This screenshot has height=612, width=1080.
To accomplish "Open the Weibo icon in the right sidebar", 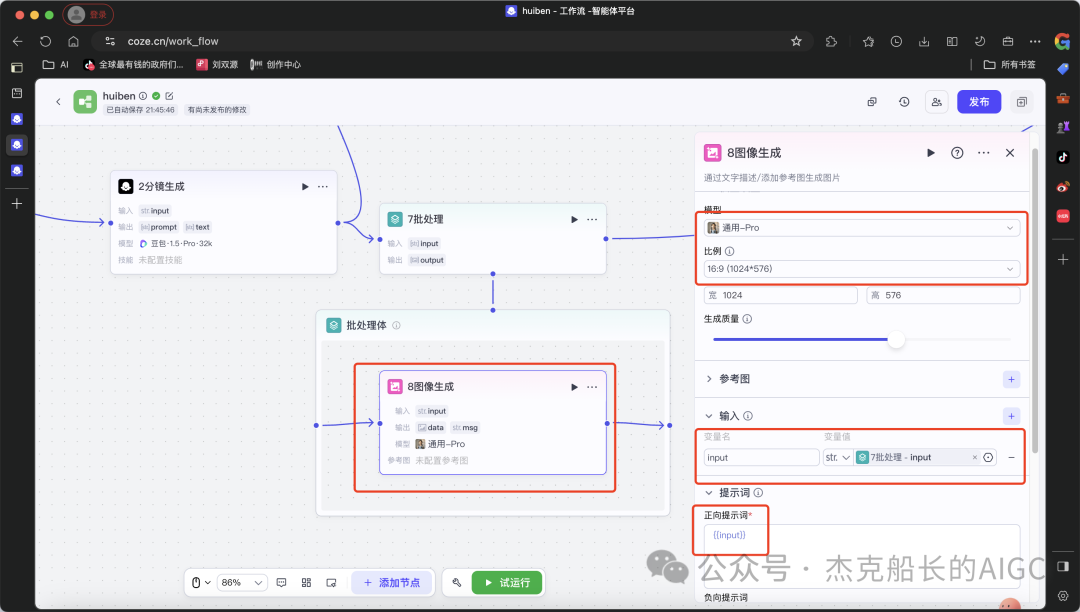I will 1063,187.
